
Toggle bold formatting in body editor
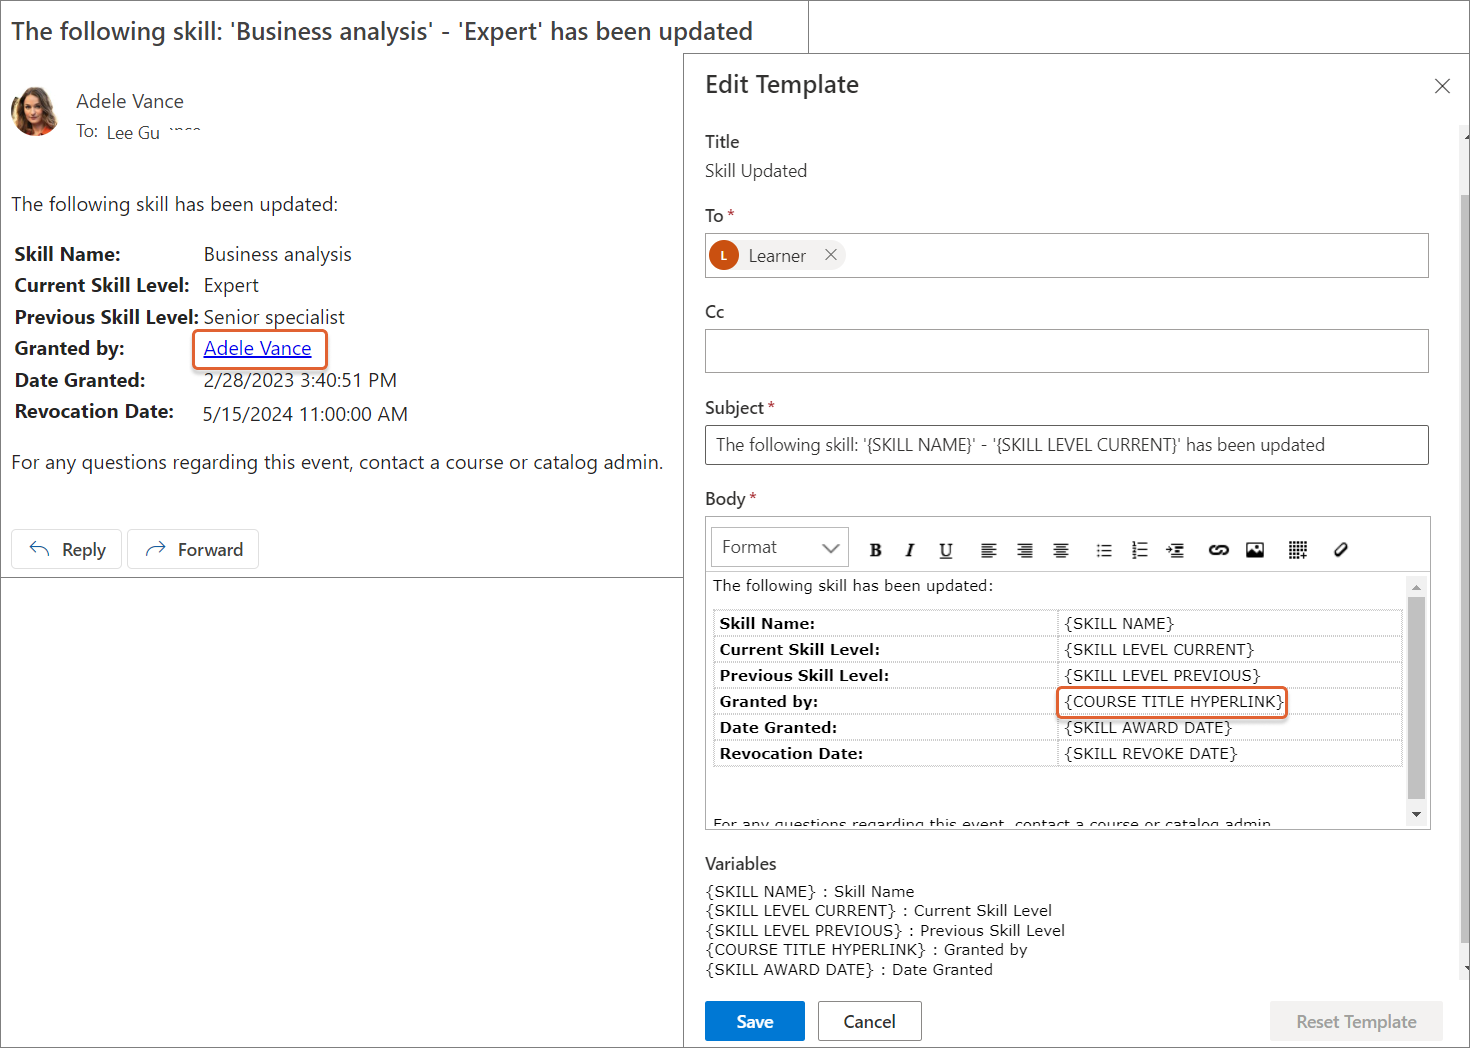875,550
